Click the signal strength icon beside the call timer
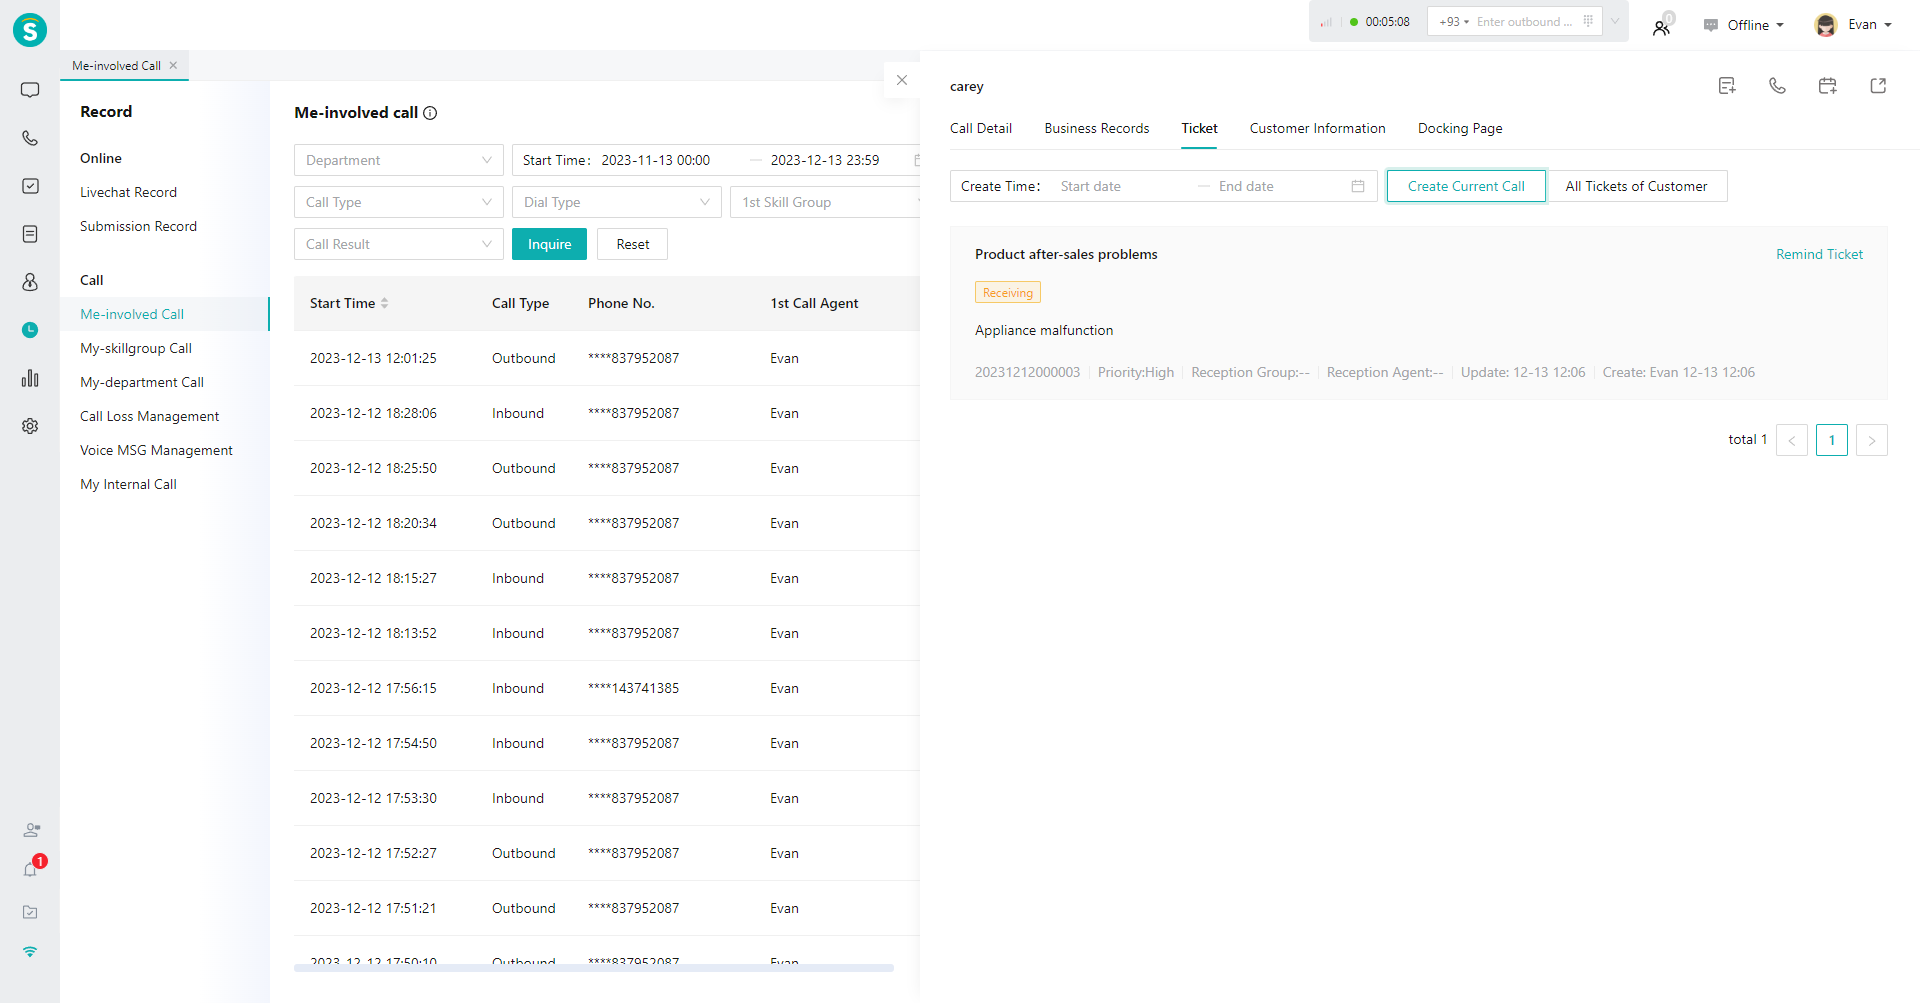Screen dimensions: 1920x1003 [x=1326, y=22]
